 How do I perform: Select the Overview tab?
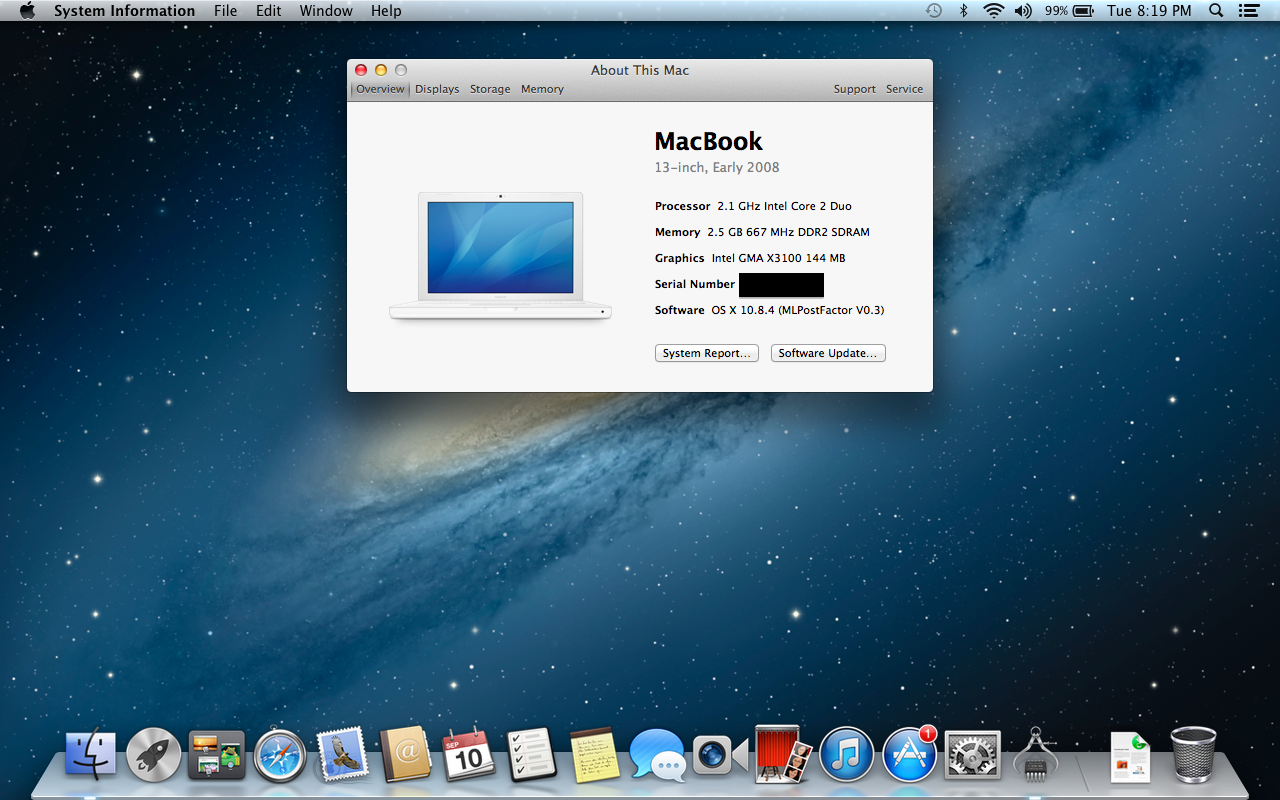pos(380,89)
